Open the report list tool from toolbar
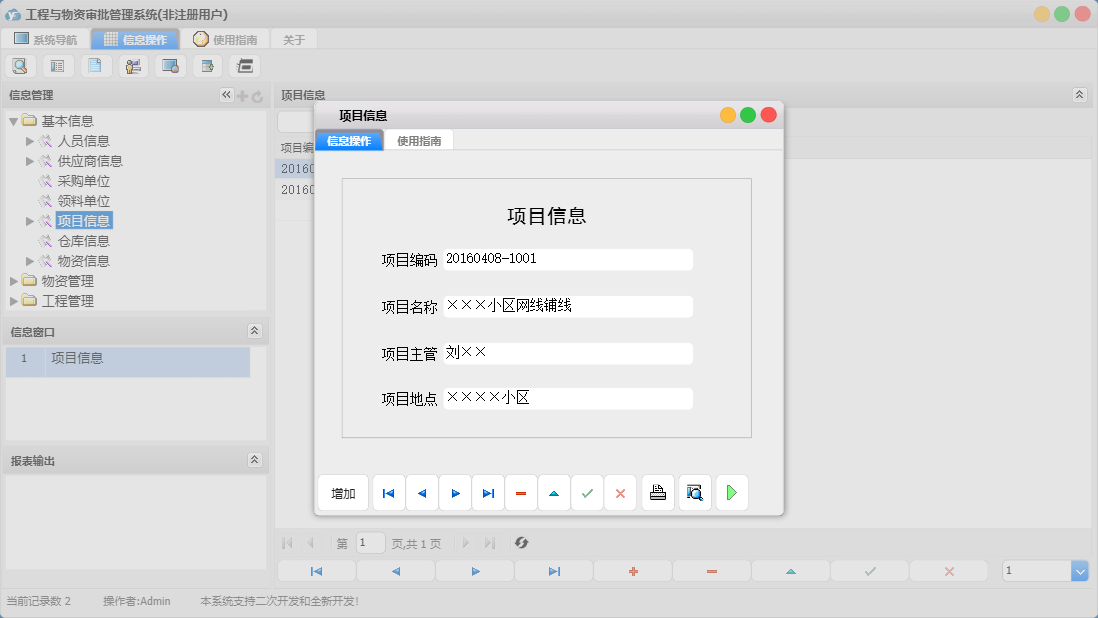 coord(57,65)
